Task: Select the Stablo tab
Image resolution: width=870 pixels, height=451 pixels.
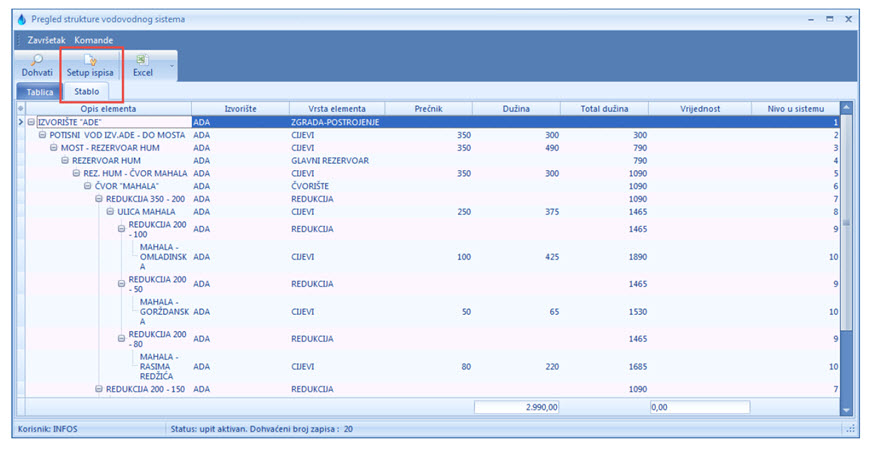Action: point(86,92)
